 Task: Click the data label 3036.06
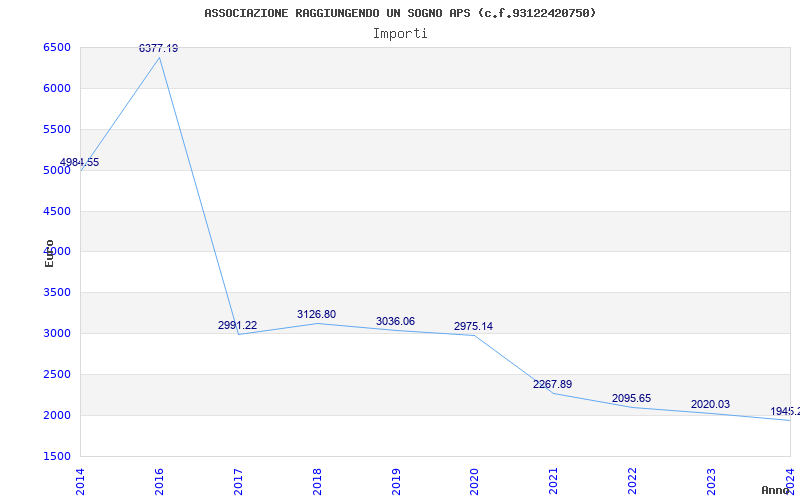point(395,321)
